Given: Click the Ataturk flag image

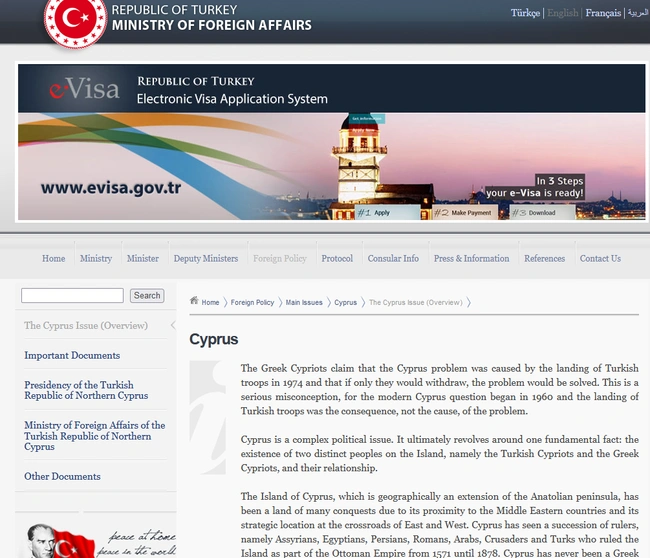Looking at the screenshot, I should pyautogui.click(x=61, y=541).
